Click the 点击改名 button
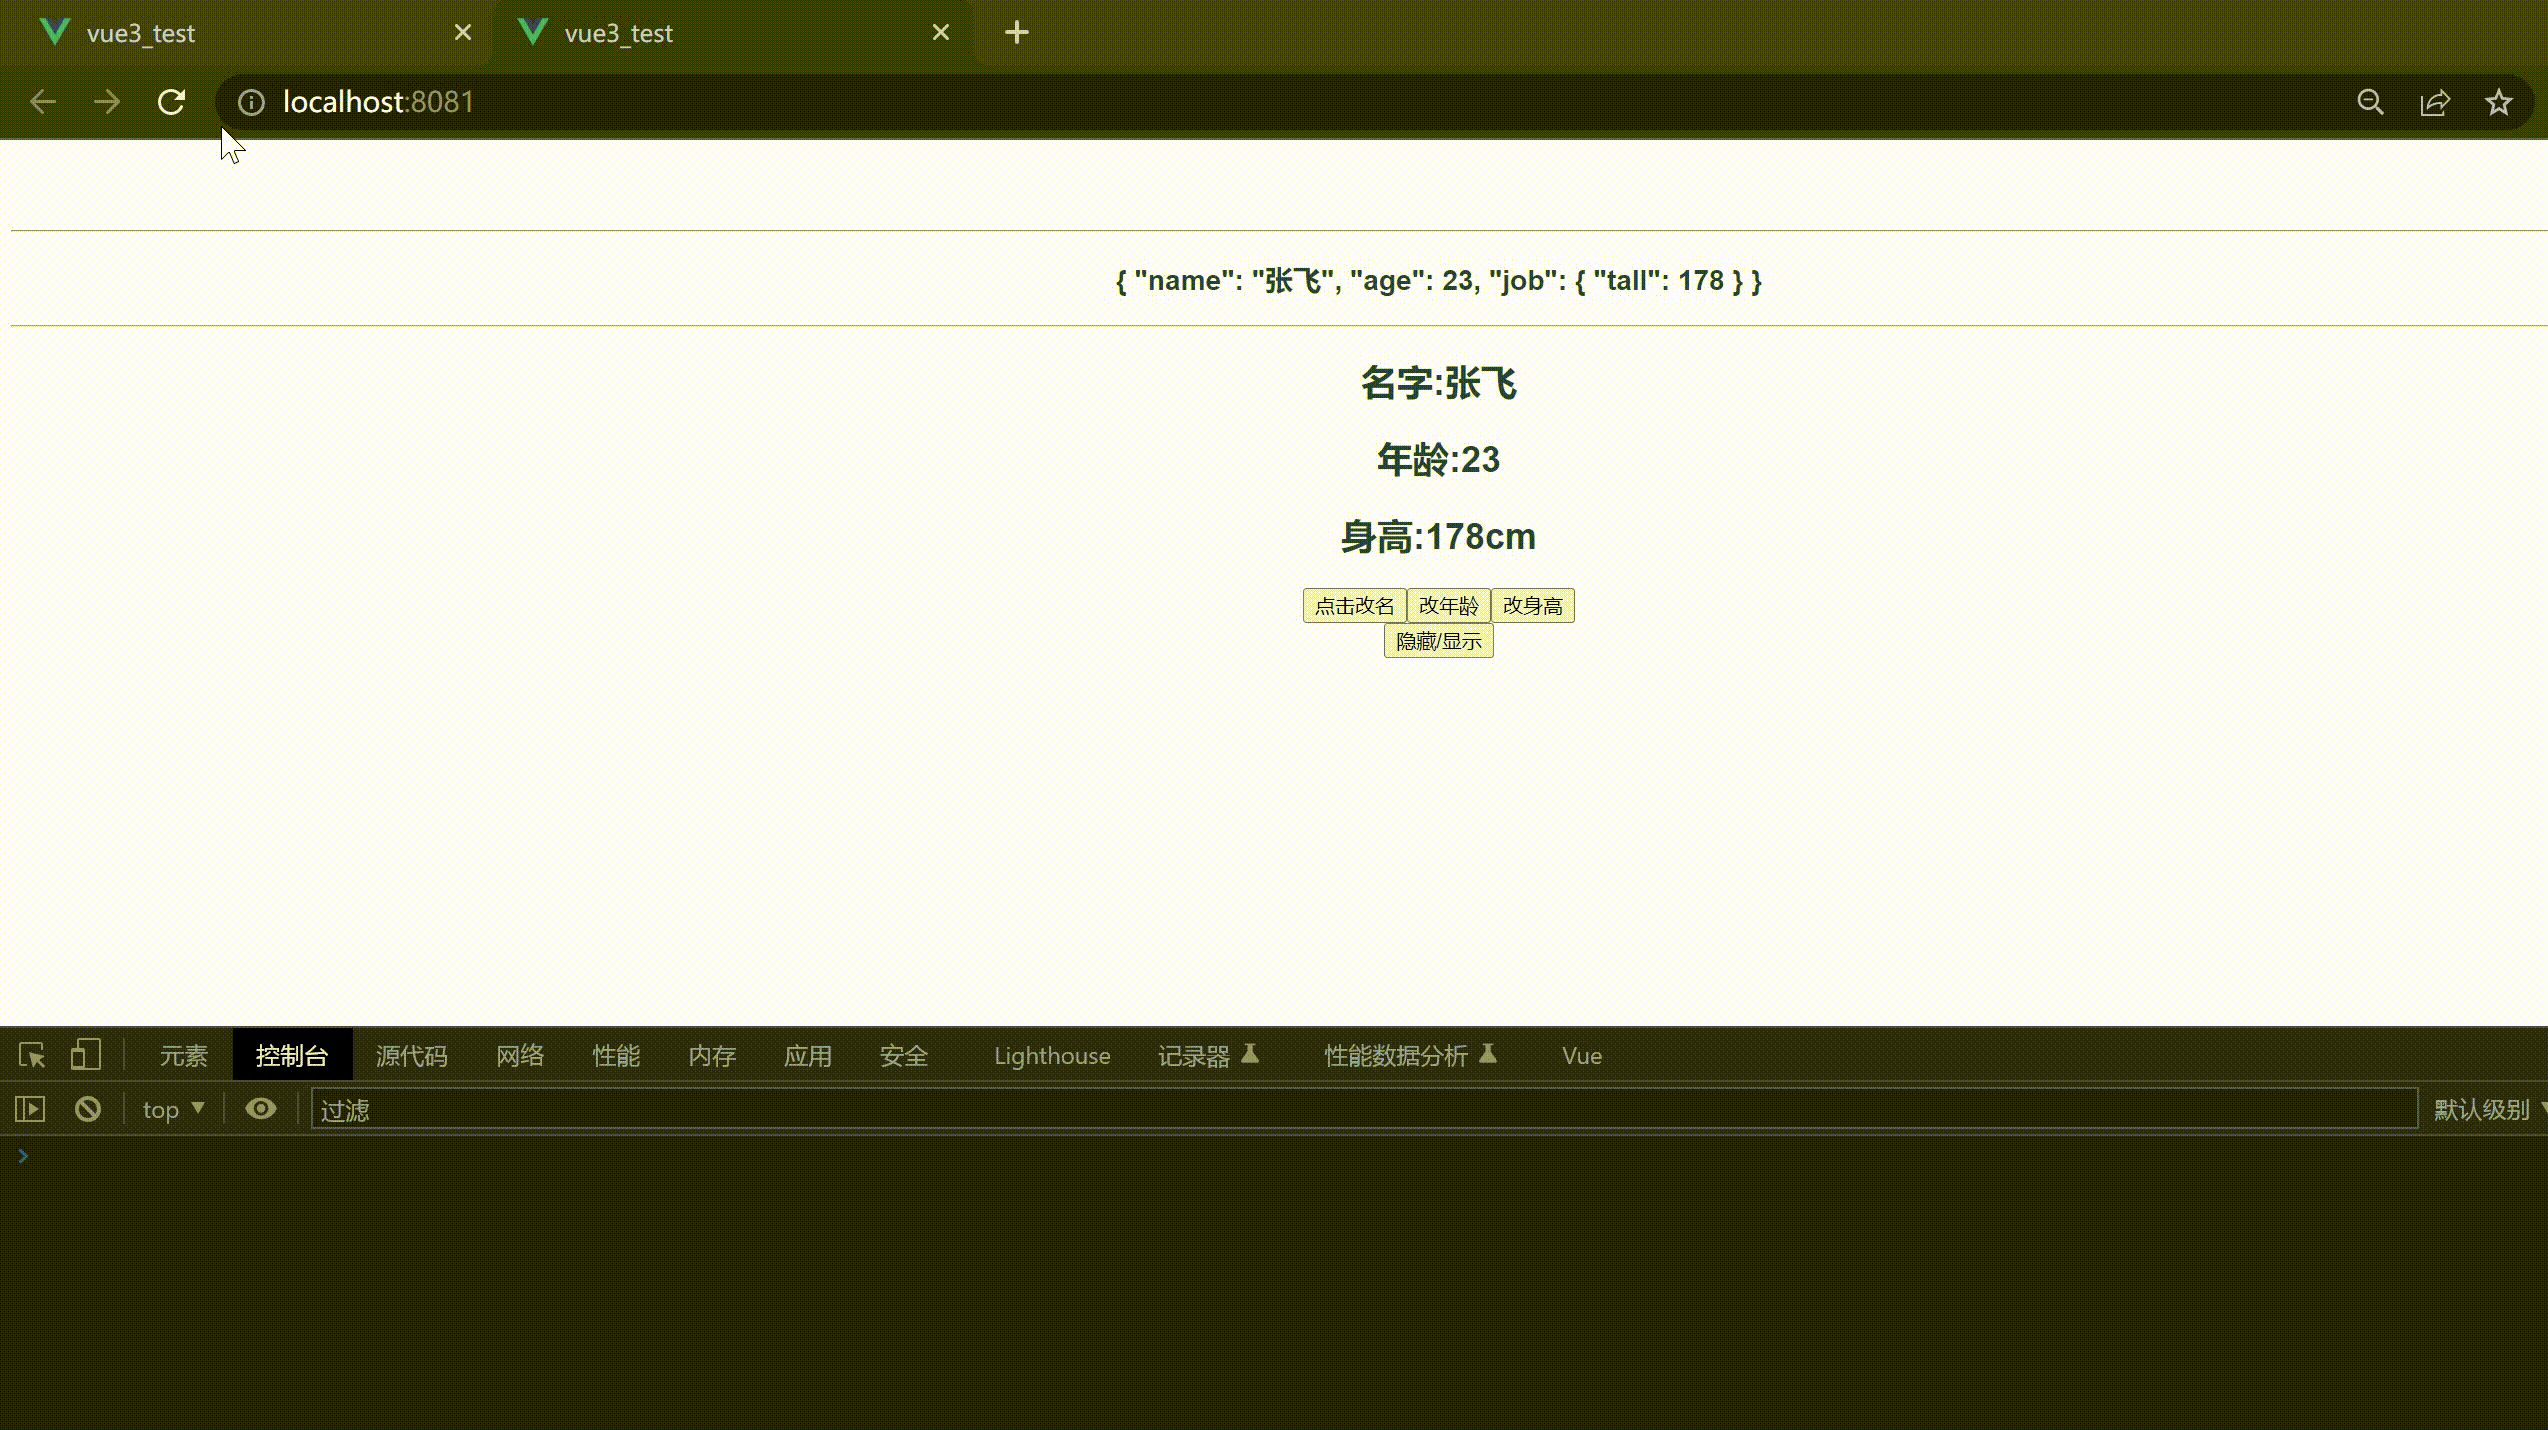This screenshot has width=2548, height=1430. (x=1354, y=605)
